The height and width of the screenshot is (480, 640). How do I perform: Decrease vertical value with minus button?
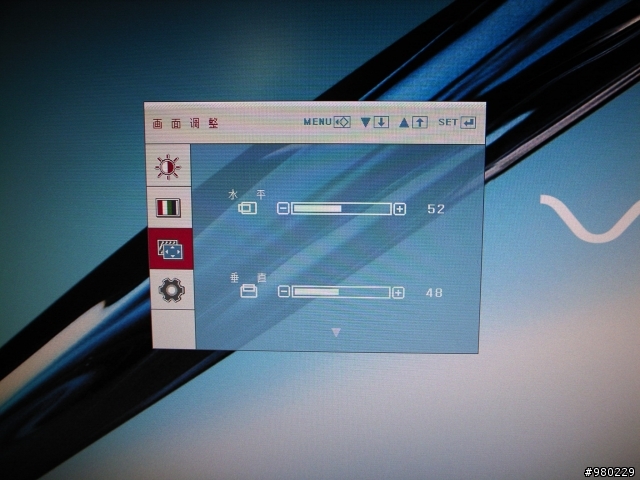(x=284, y=291)
